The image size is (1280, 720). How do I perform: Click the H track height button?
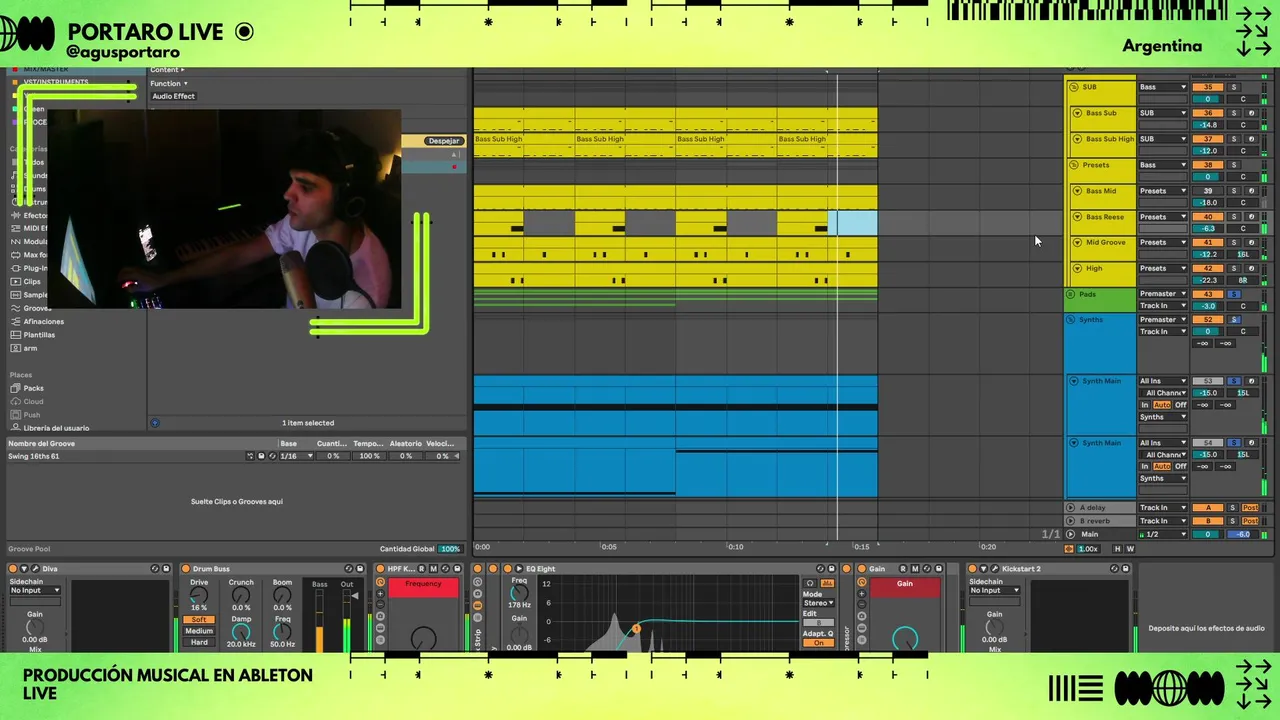tap(1117, 548)
